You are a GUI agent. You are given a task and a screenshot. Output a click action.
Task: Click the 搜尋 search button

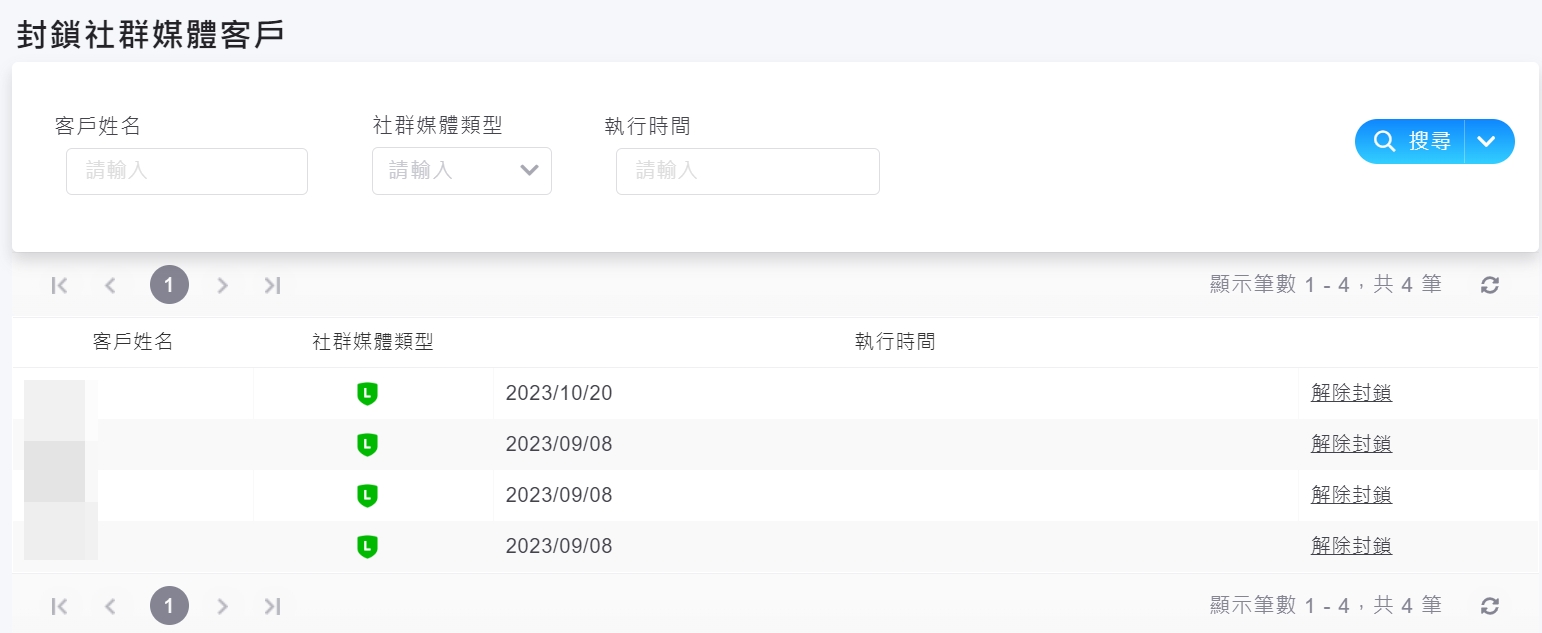click(x=1412, y=141)
